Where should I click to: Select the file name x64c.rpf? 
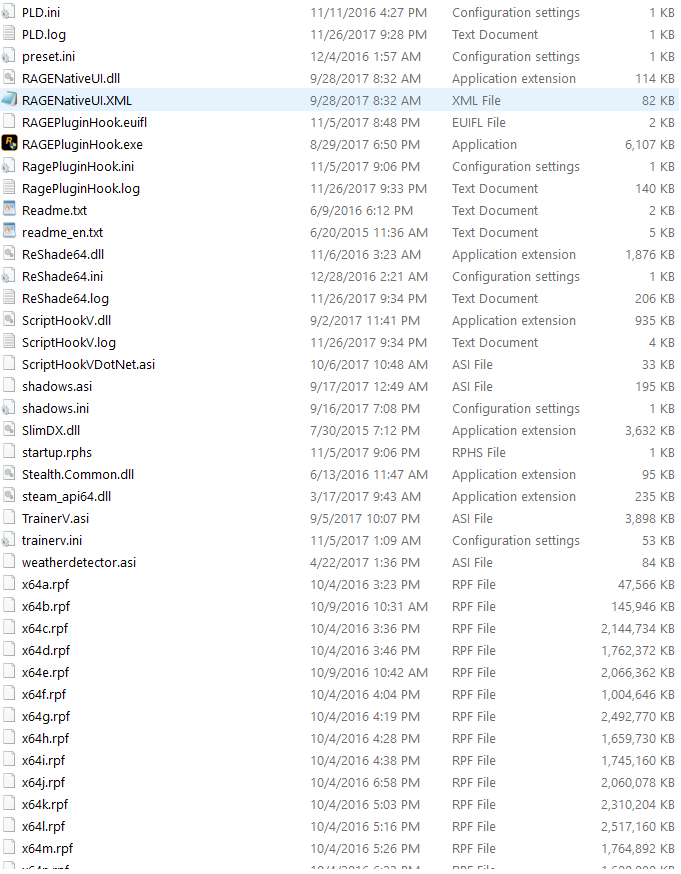45,628
